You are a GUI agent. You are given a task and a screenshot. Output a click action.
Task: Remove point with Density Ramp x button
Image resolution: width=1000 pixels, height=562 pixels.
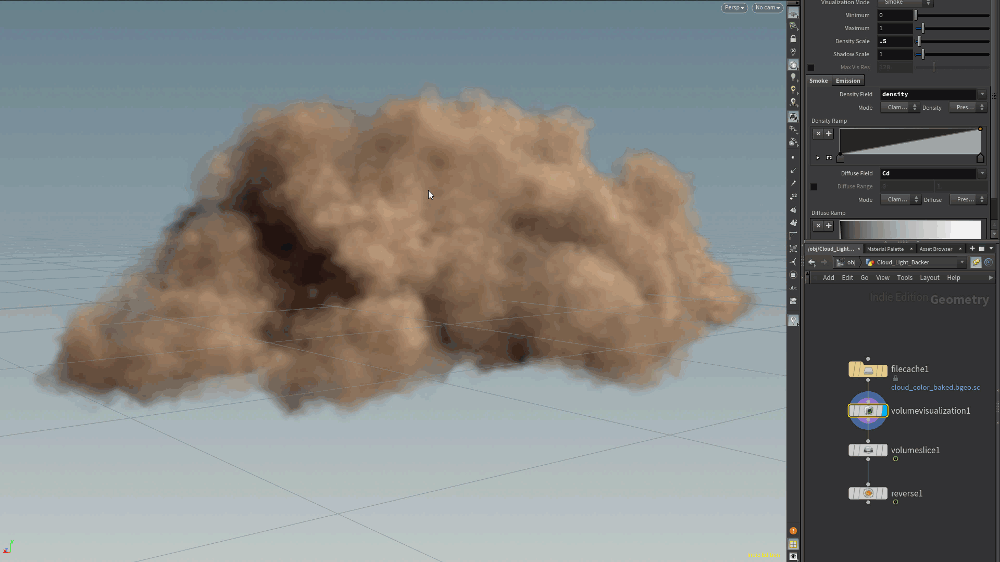coord(818,133)
